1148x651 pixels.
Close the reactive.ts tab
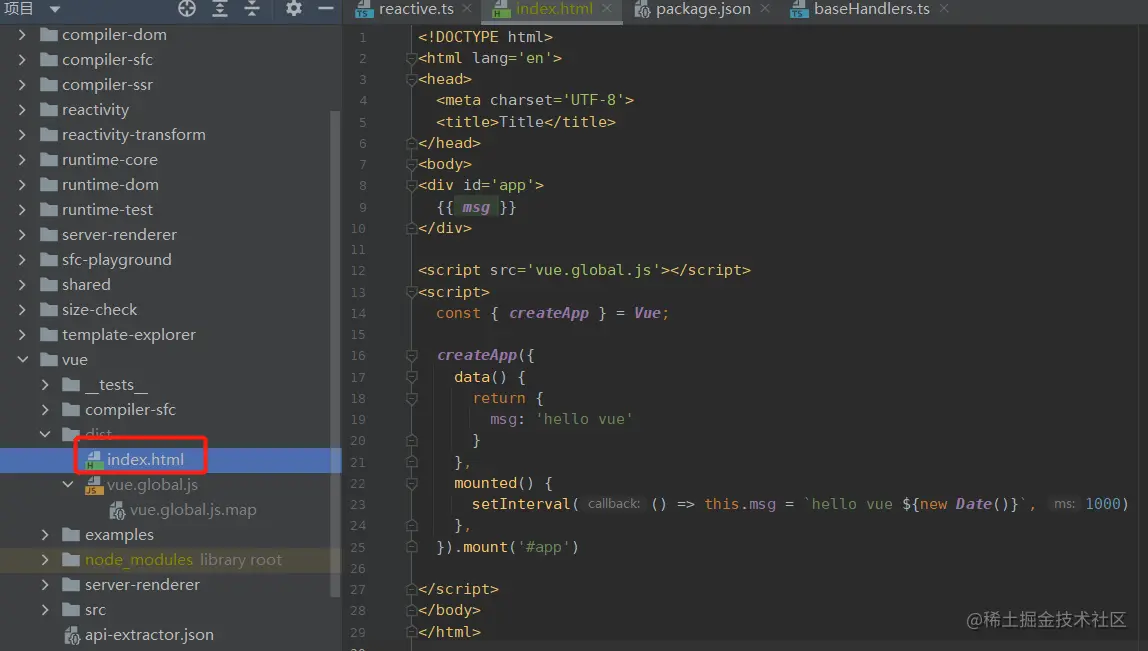pyautogui.click(x=467, y=9)
